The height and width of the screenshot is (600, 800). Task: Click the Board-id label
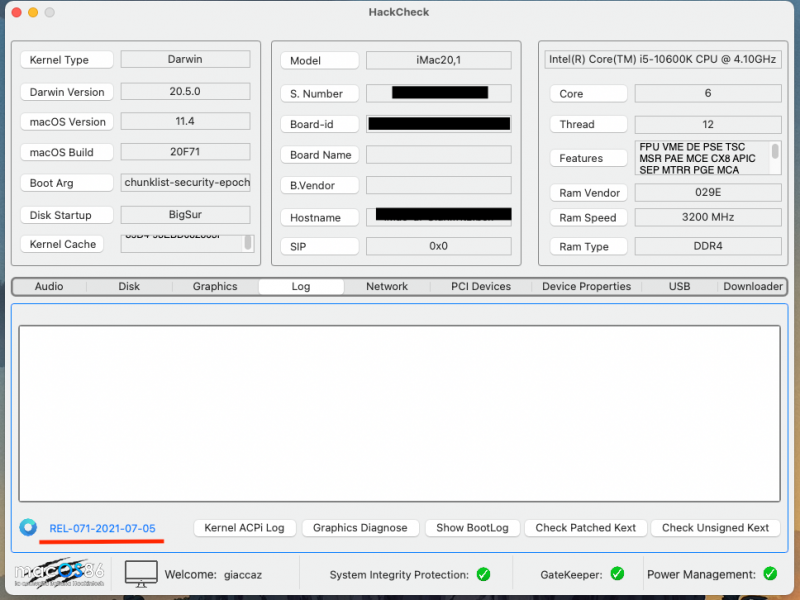(x=320, y=124)
